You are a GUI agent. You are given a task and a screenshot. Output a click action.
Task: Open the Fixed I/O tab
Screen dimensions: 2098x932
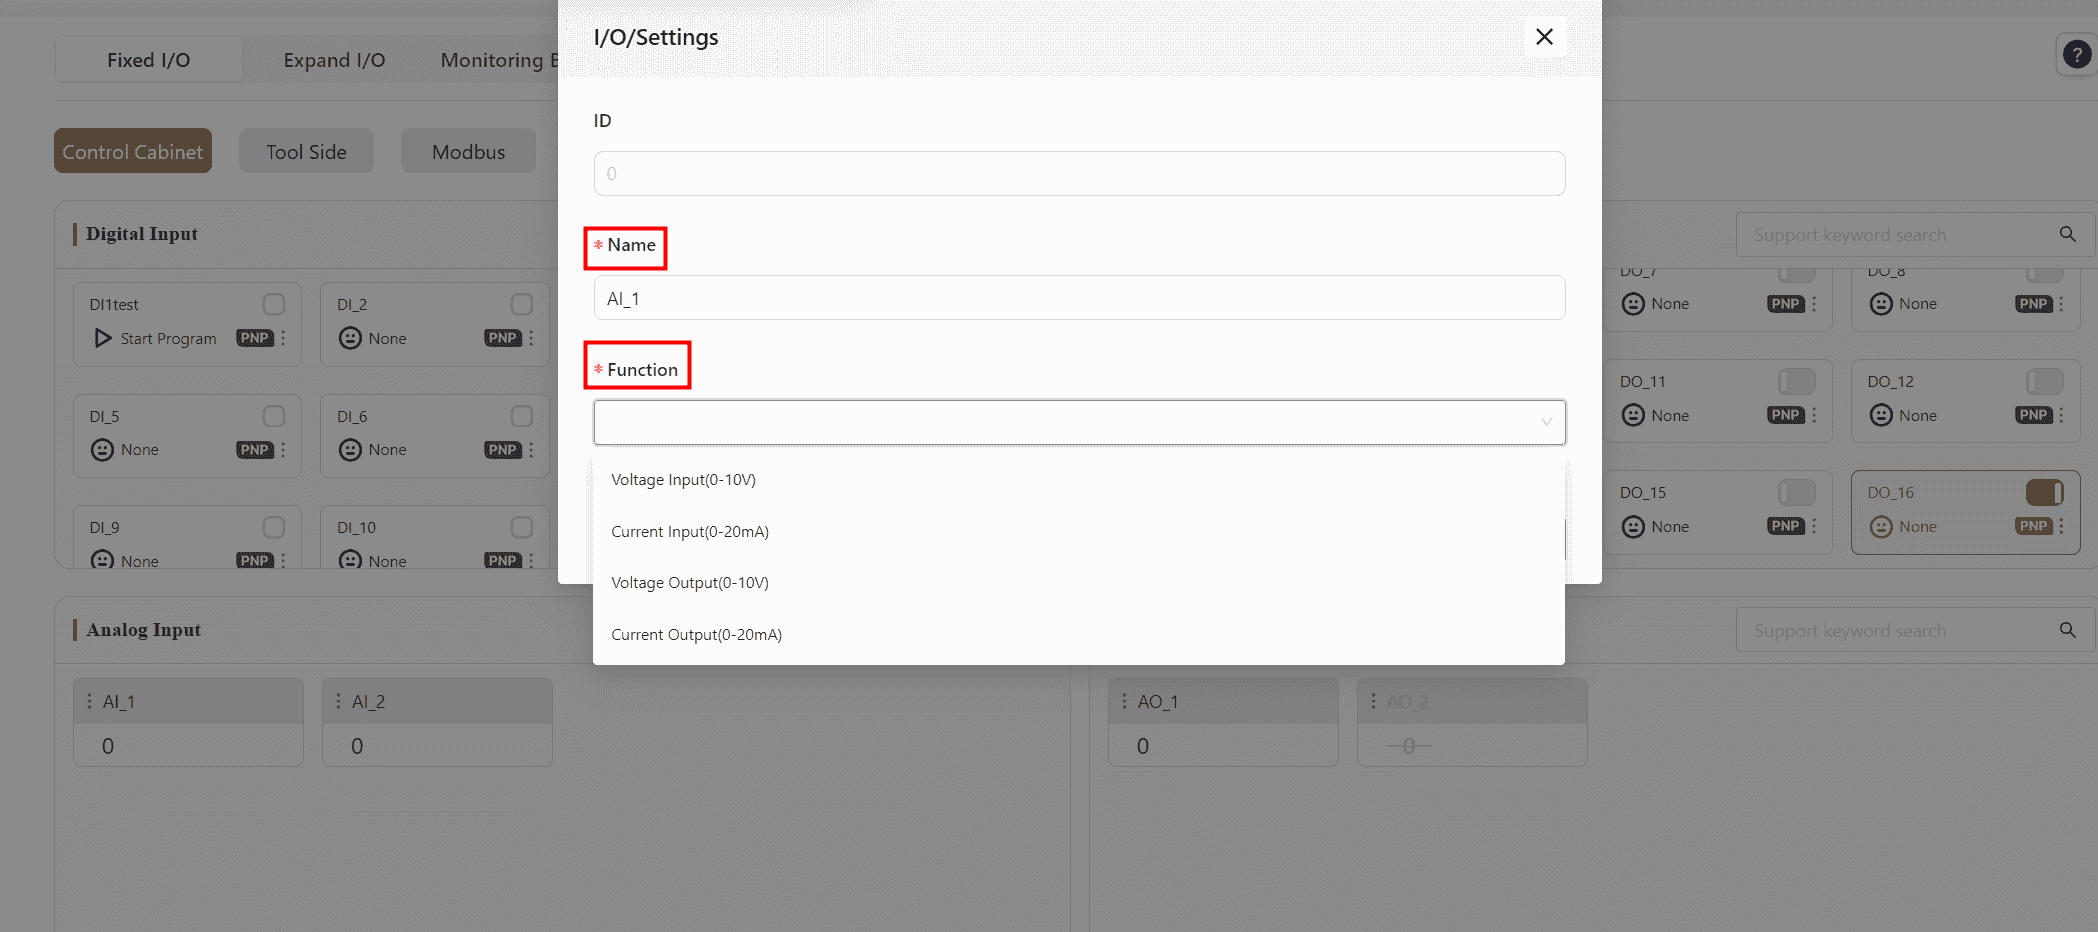click(148, 60)
